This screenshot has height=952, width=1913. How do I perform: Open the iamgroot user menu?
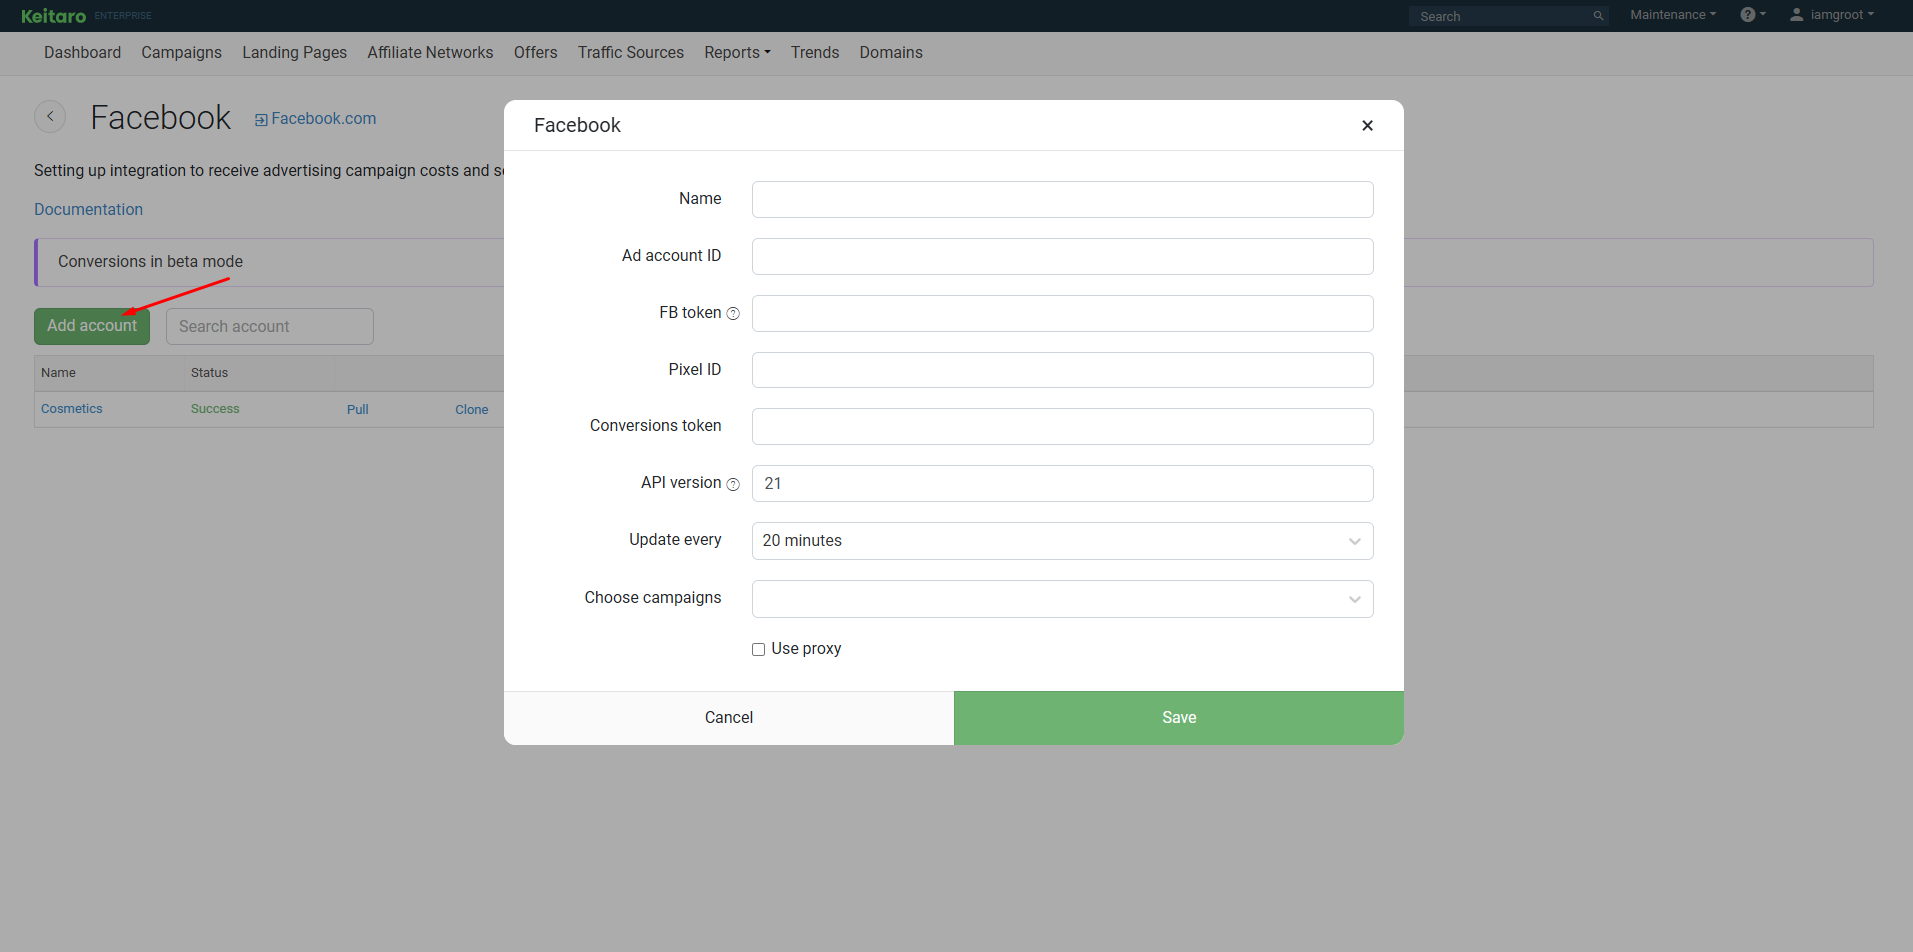point(1832,15)
